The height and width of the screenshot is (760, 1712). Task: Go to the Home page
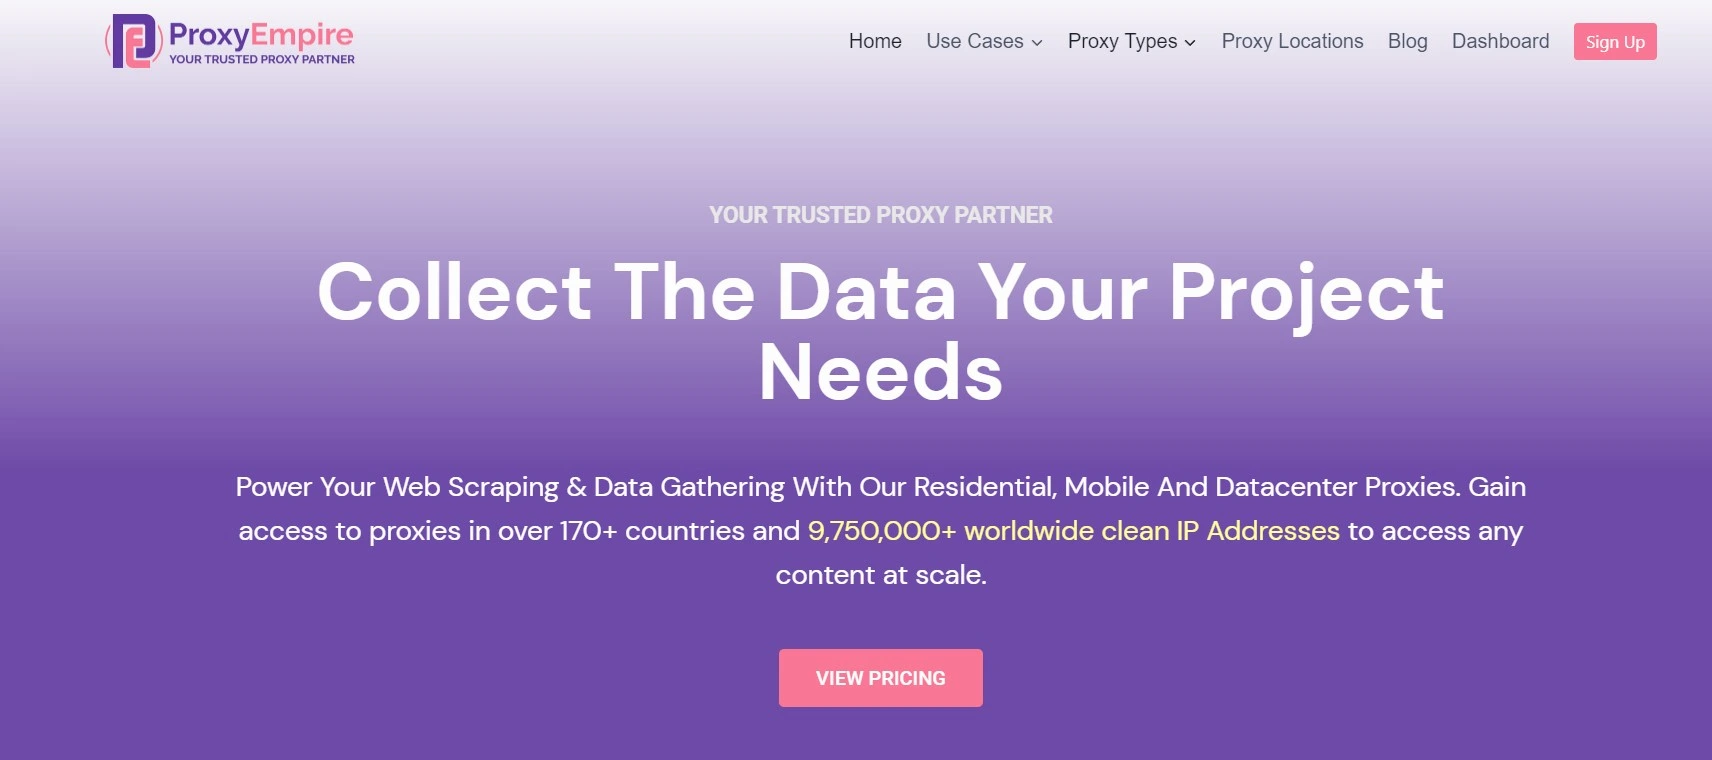click(875, 41)
